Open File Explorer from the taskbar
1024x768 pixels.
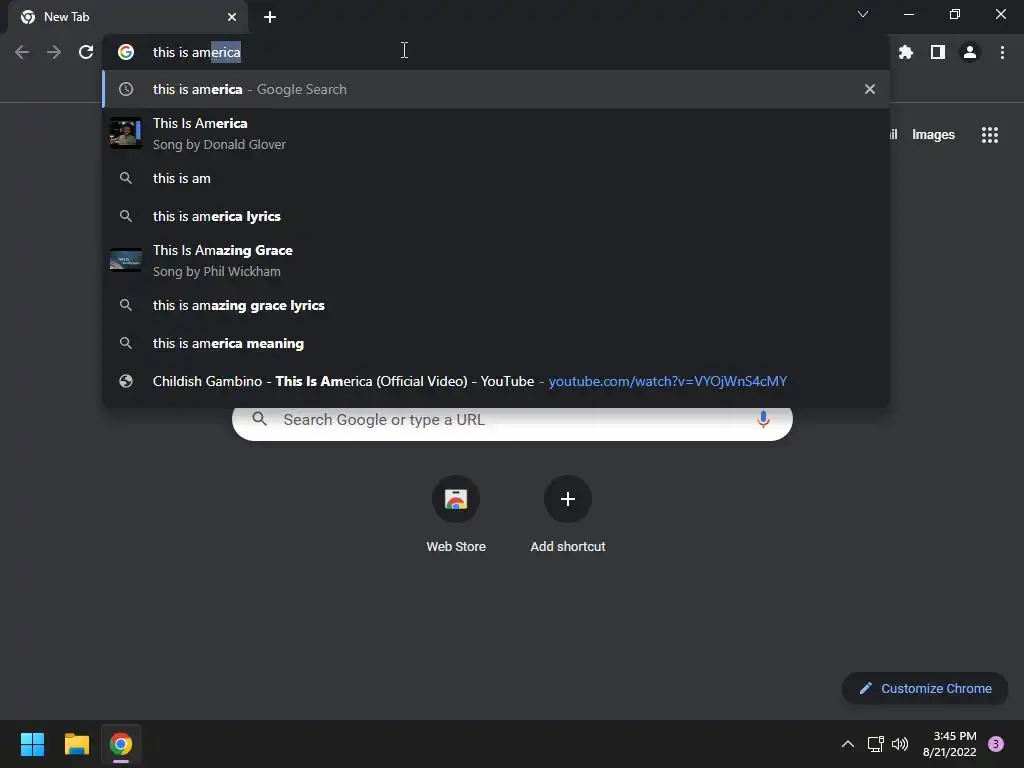click(x=76, y=744)
